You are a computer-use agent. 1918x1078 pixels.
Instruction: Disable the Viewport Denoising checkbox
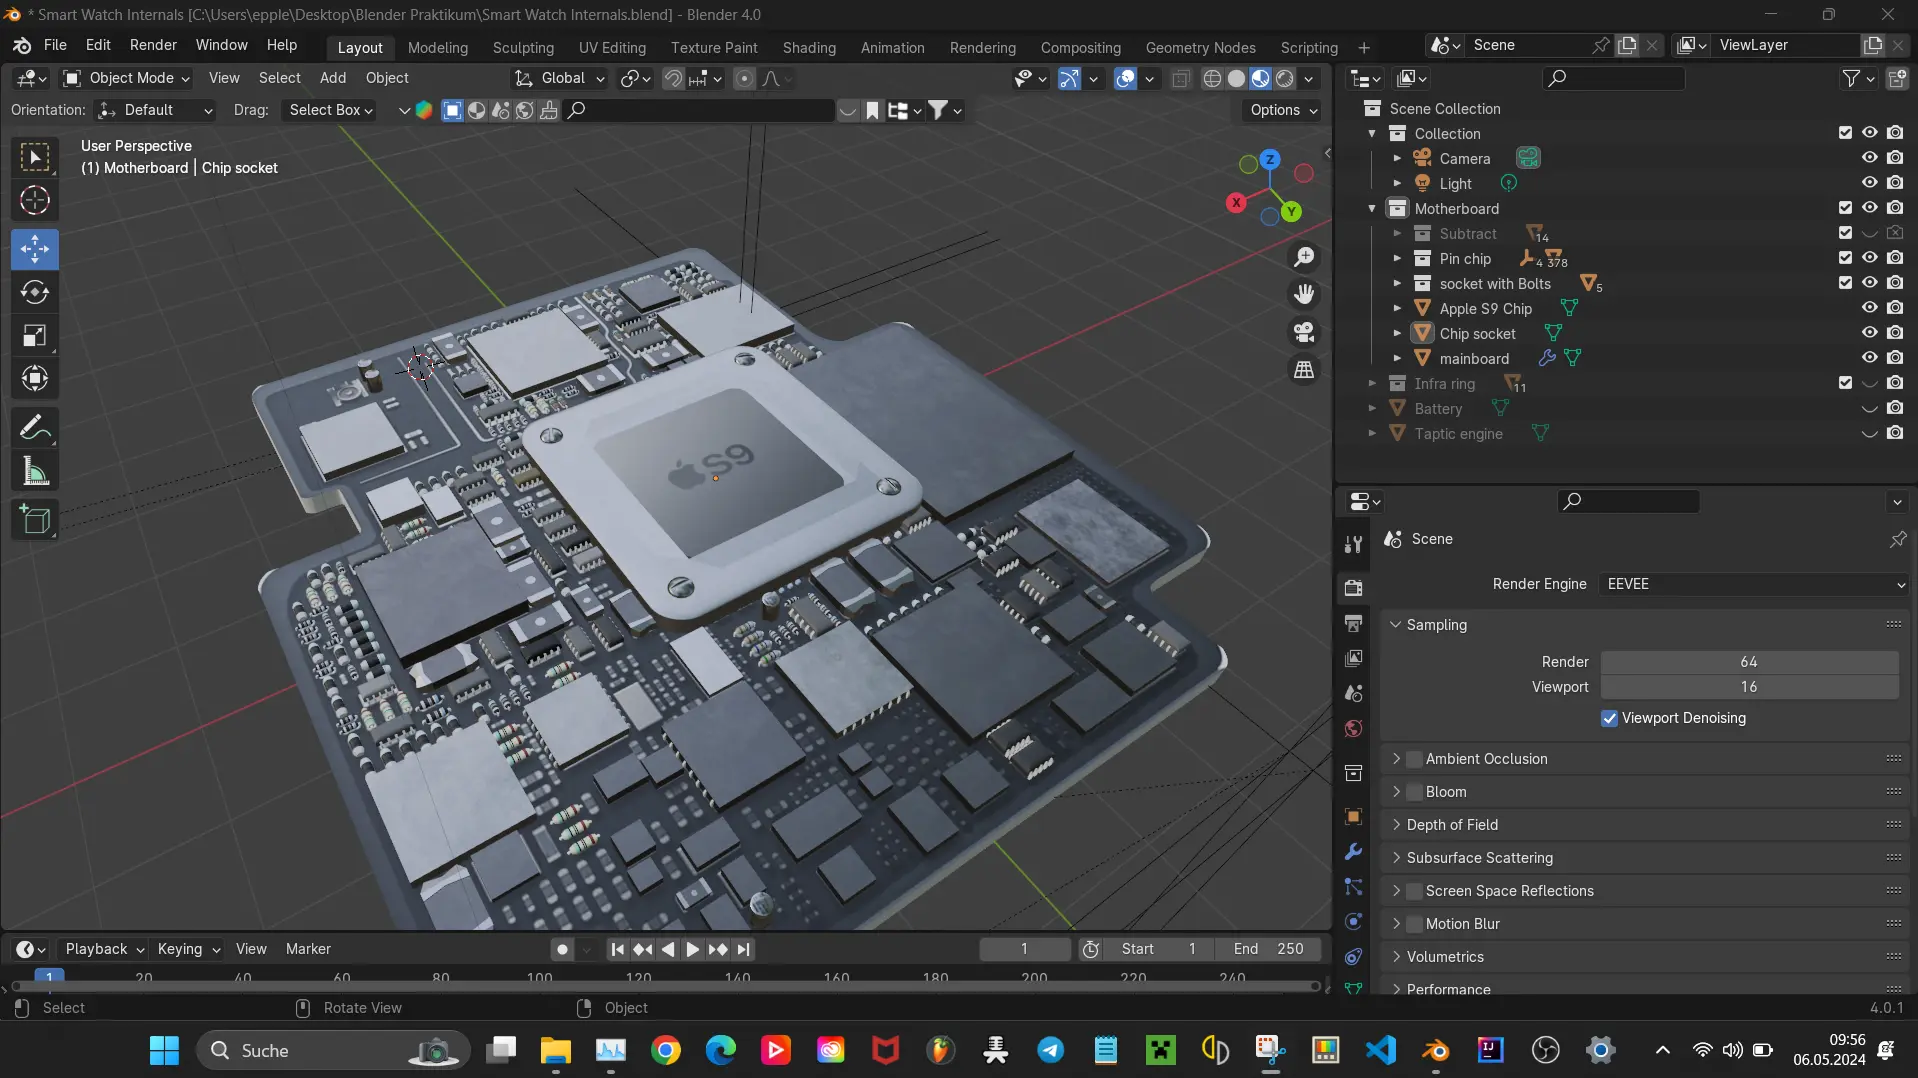(1609, 718)
